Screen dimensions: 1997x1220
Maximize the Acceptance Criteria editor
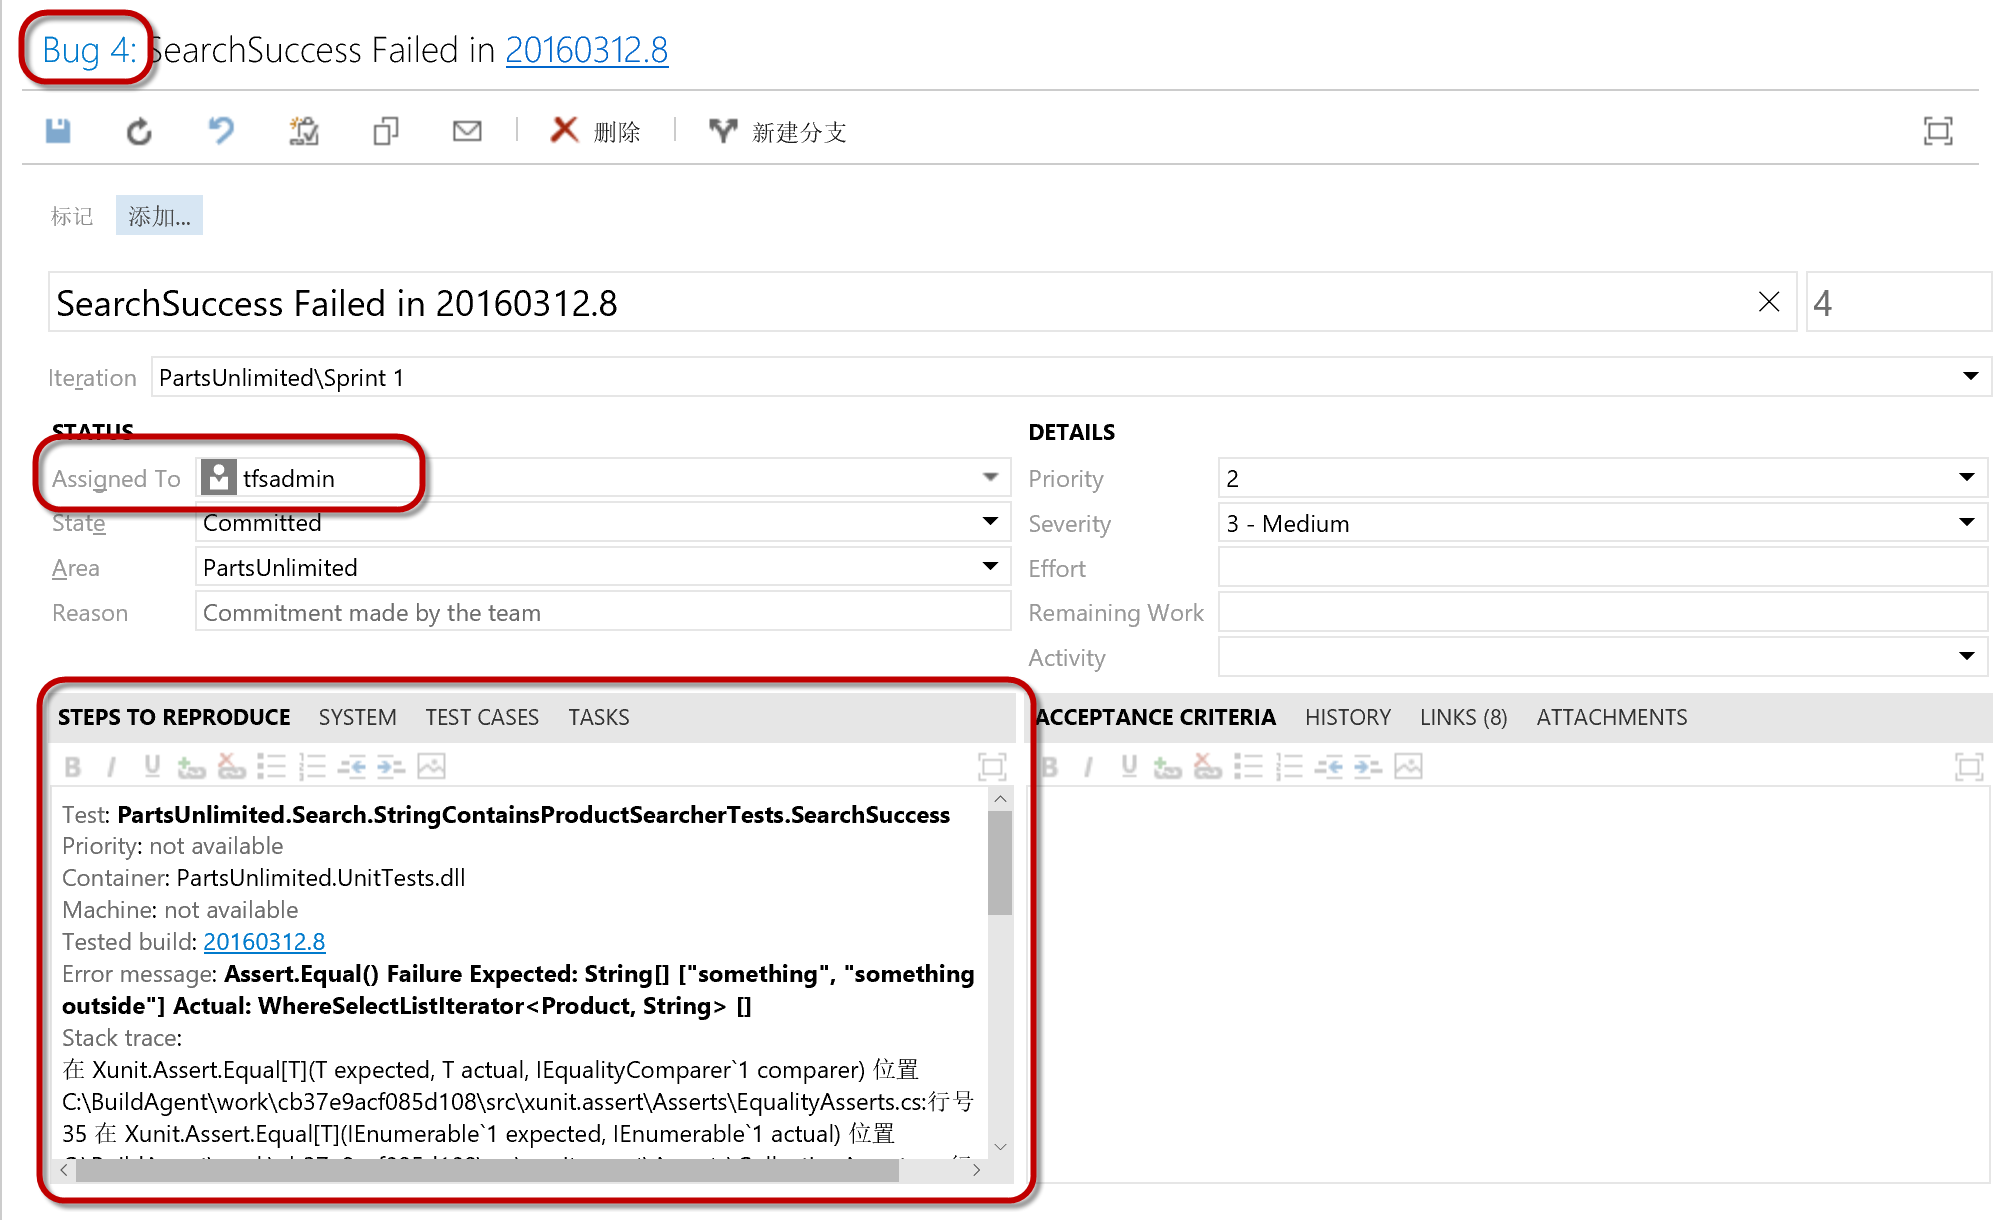click(1968, 767)
